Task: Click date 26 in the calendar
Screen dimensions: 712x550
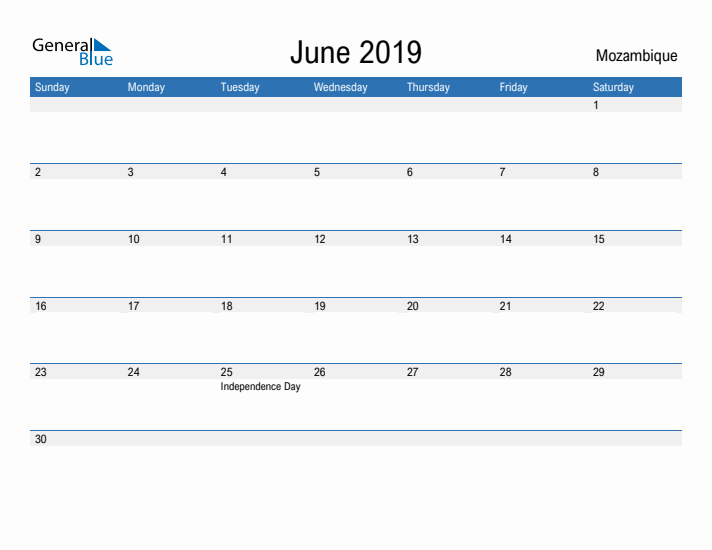Action: 320,372
